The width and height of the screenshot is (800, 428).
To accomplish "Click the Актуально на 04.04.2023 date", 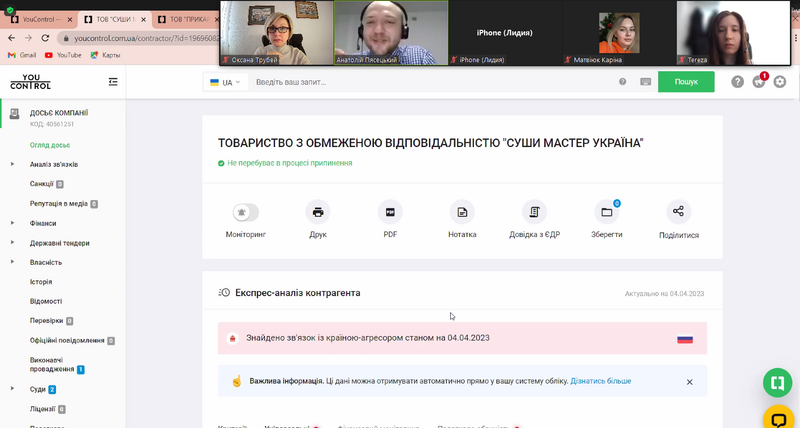I will 664,294.
